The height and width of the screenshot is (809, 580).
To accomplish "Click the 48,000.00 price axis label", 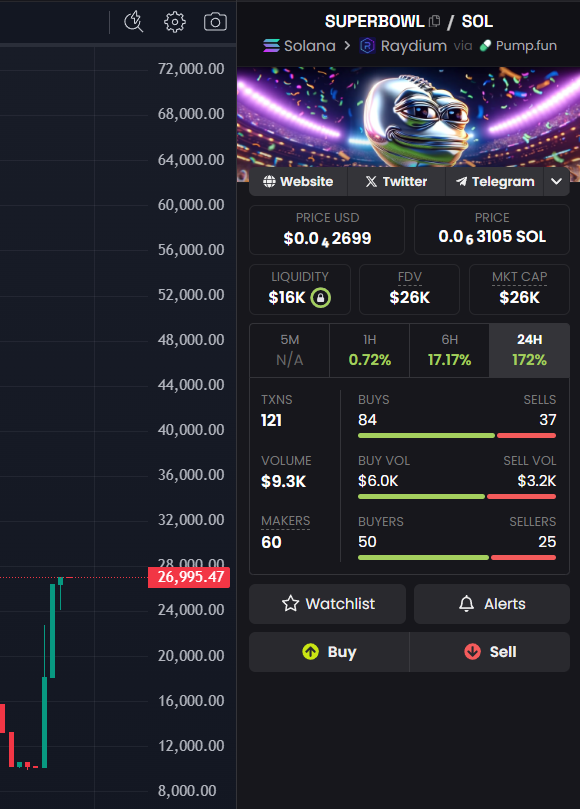I will (x=191, y=339).
